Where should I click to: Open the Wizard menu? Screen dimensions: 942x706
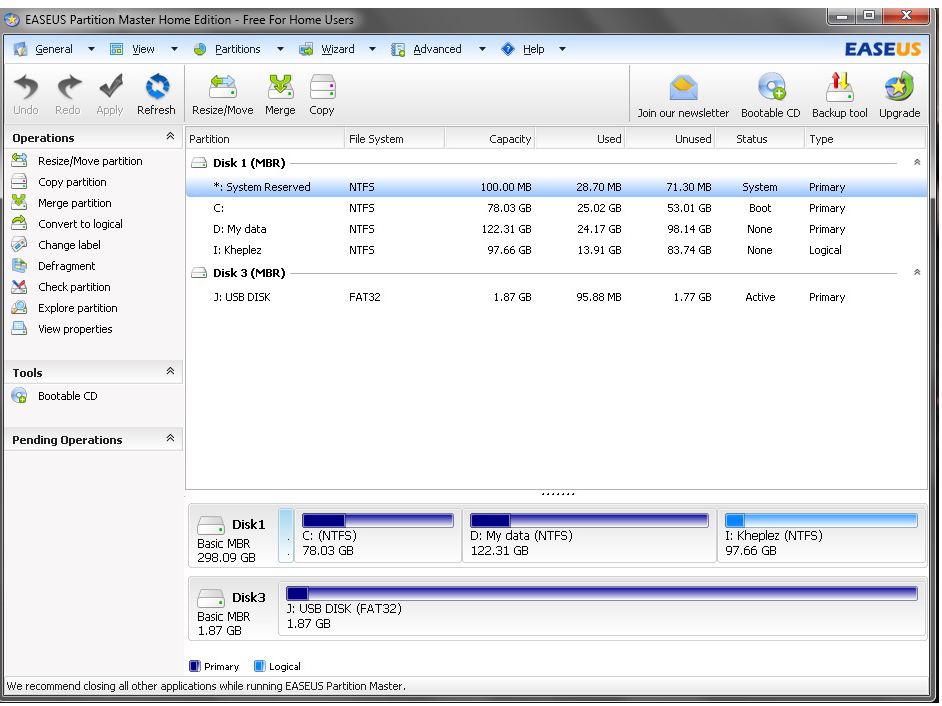[338, 49]
